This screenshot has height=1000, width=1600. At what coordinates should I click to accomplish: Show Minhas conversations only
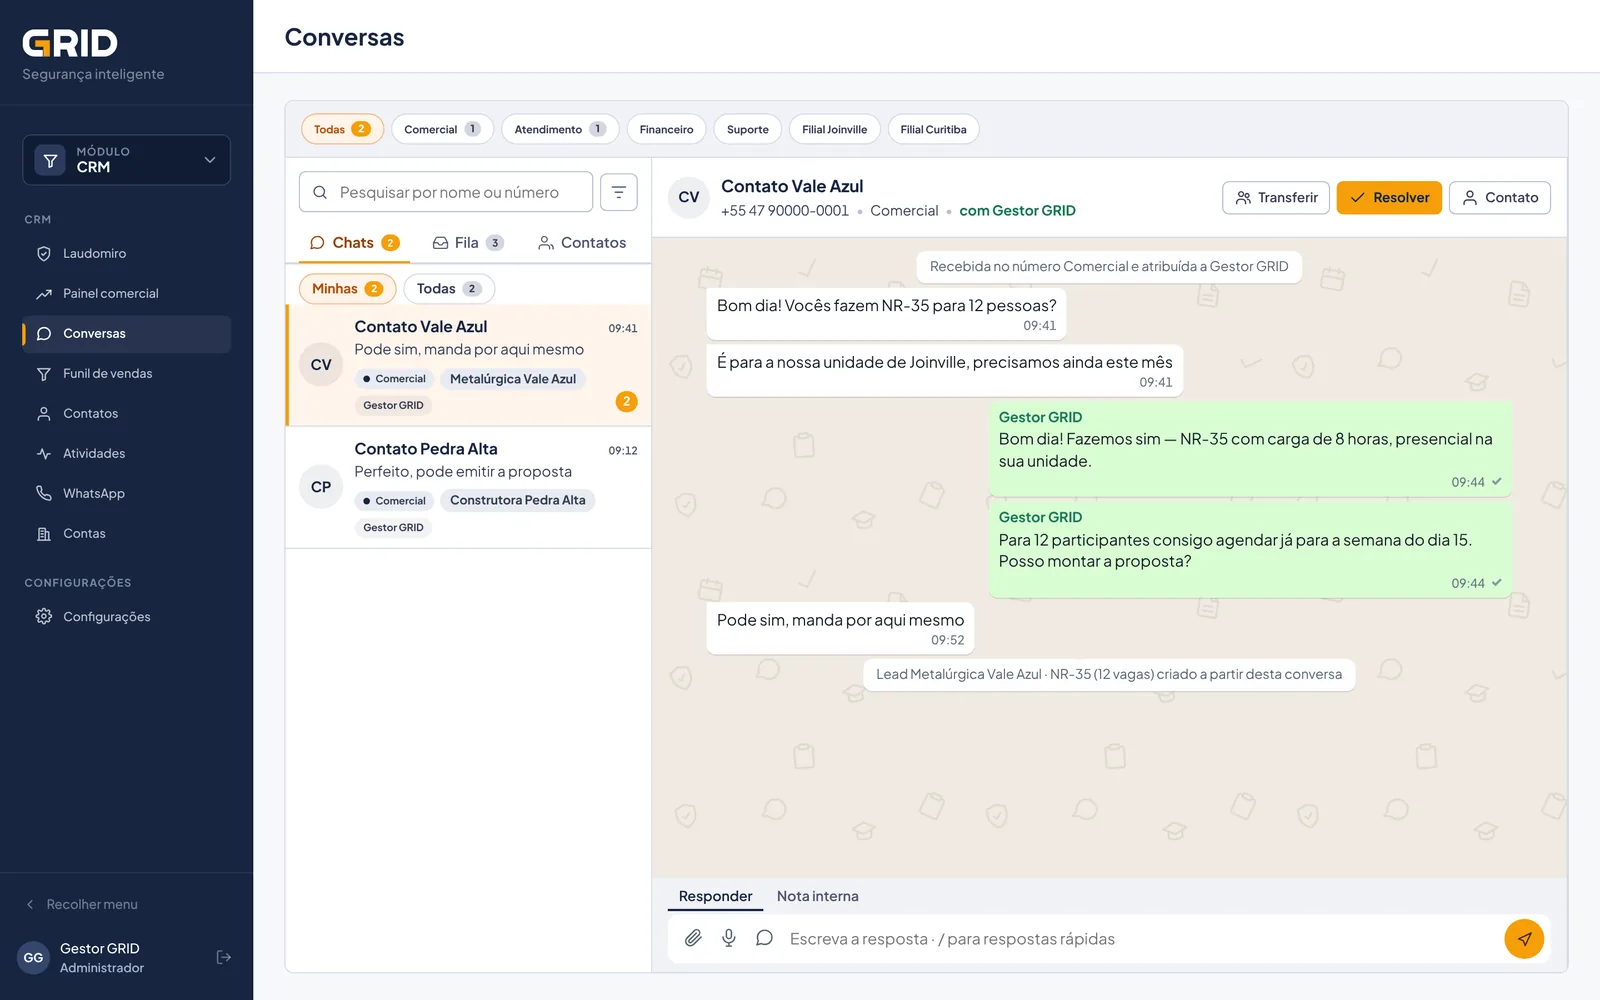click(x=347, y=289)
